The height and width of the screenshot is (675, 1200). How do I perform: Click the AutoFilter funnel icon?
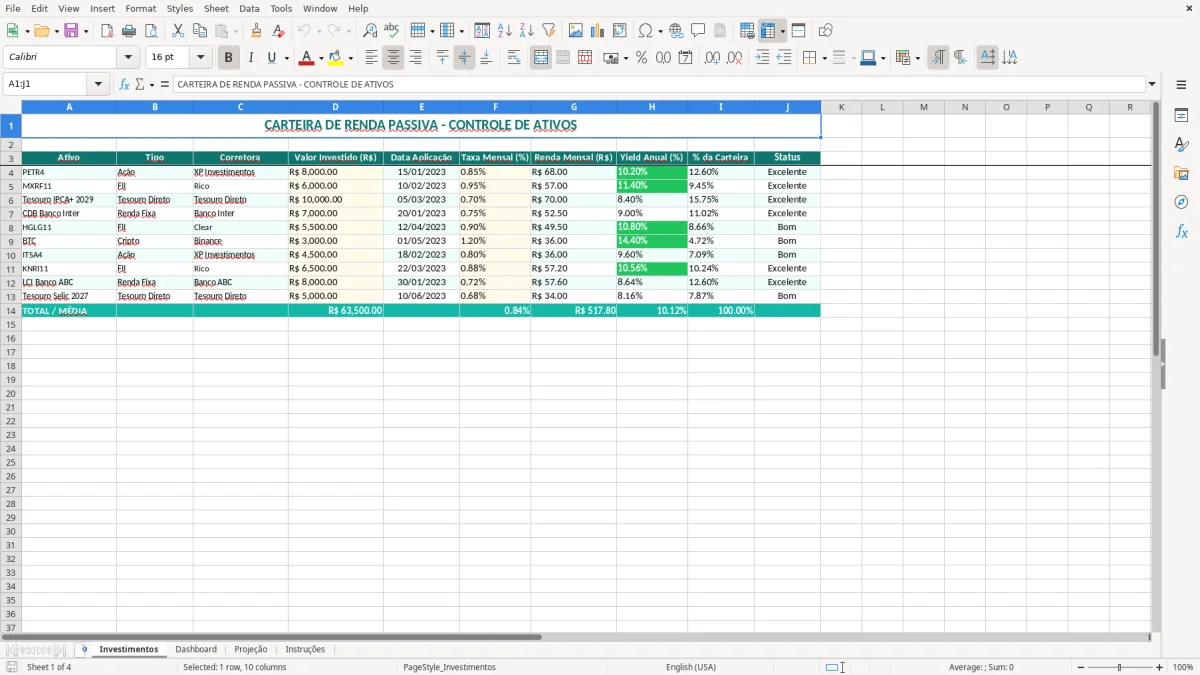pos(549,31)
